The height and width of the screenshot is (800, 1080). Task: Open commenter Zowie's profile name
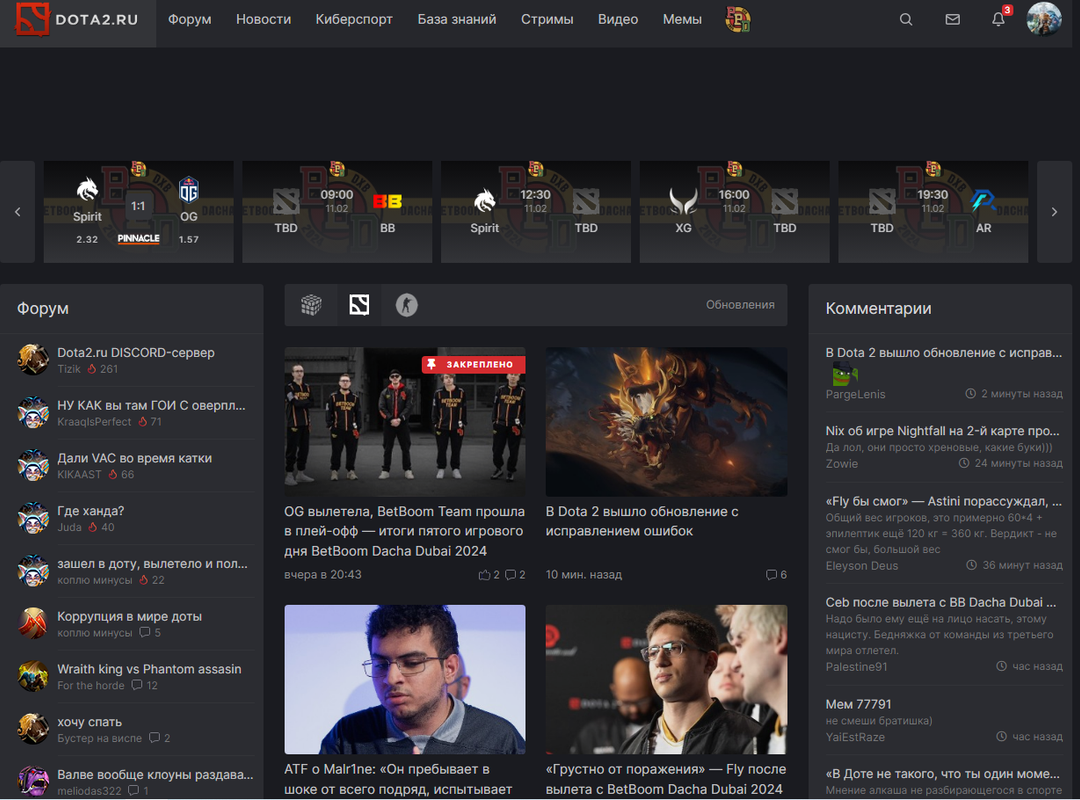842,464
